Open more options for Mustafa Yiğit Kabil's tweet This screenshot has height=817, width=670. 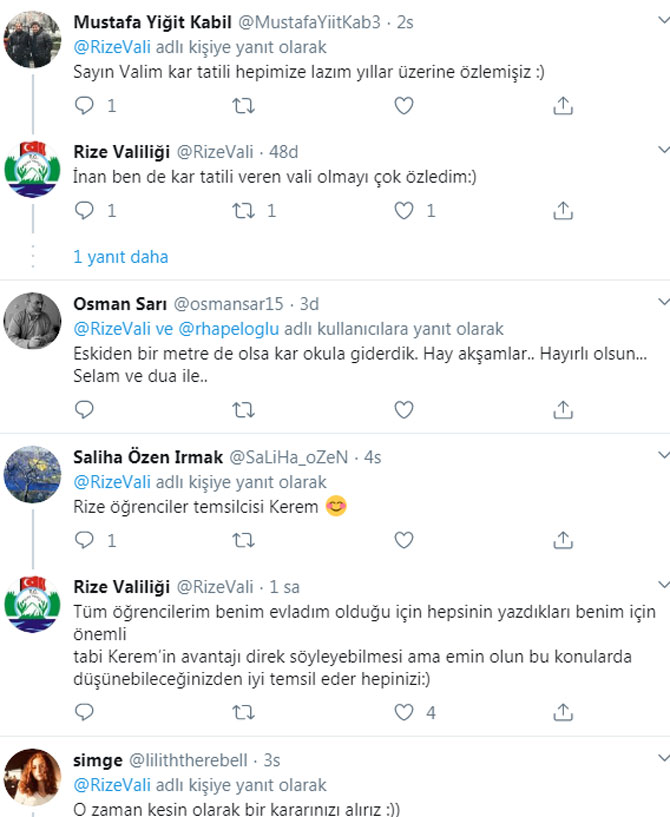click(x=661, y=24)
